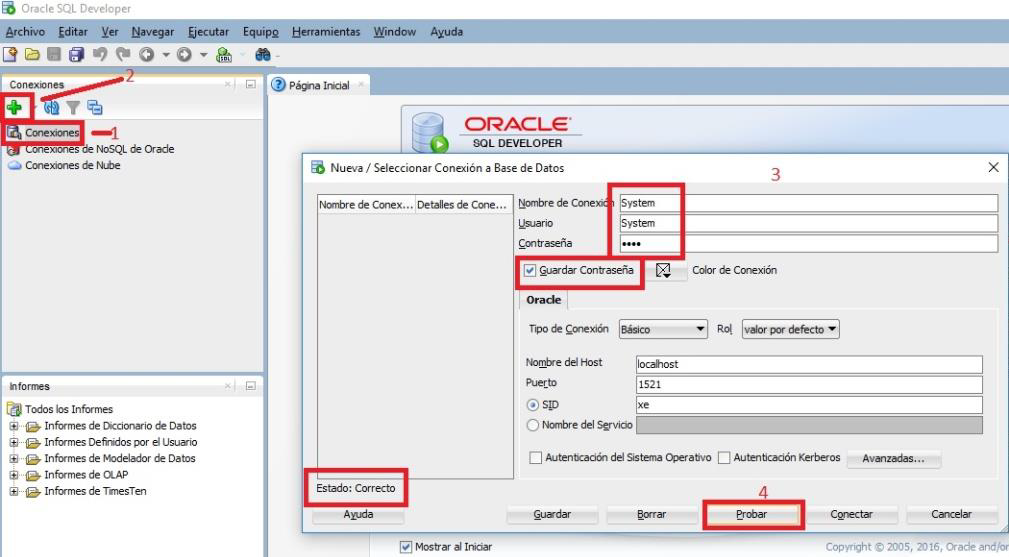Expand Informes de Modelador de Datos node
This screenshot has height=557, width=1009.
[x=14, y=459]
